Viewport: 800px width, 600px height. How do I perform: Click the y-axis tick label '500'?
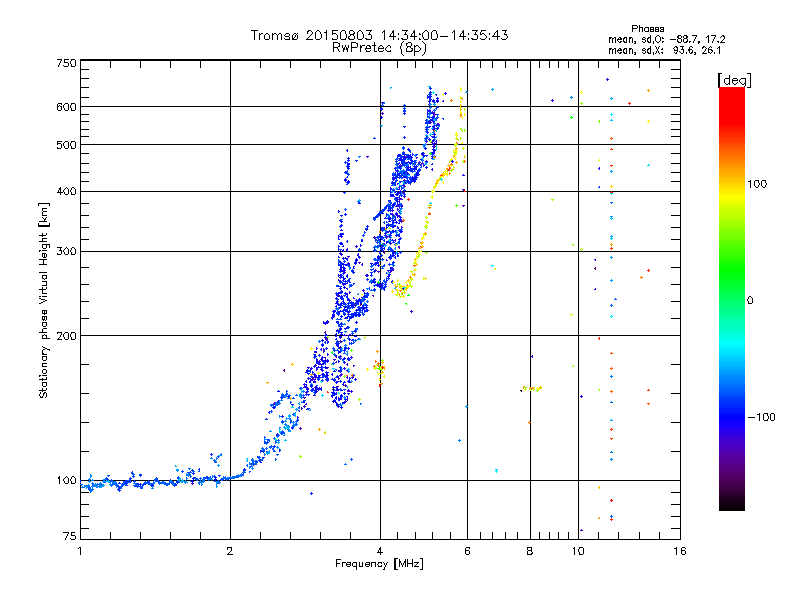pos(66,145)
